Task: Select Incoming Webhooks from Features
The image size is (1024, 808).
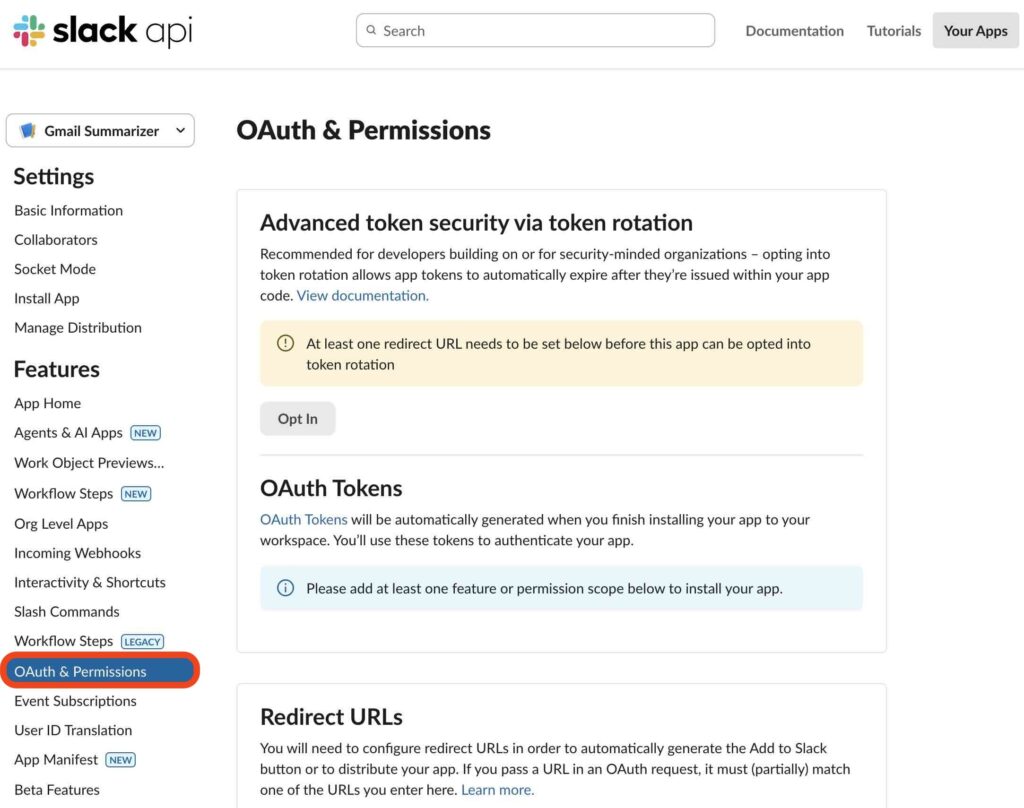Action: coord(77,552)
